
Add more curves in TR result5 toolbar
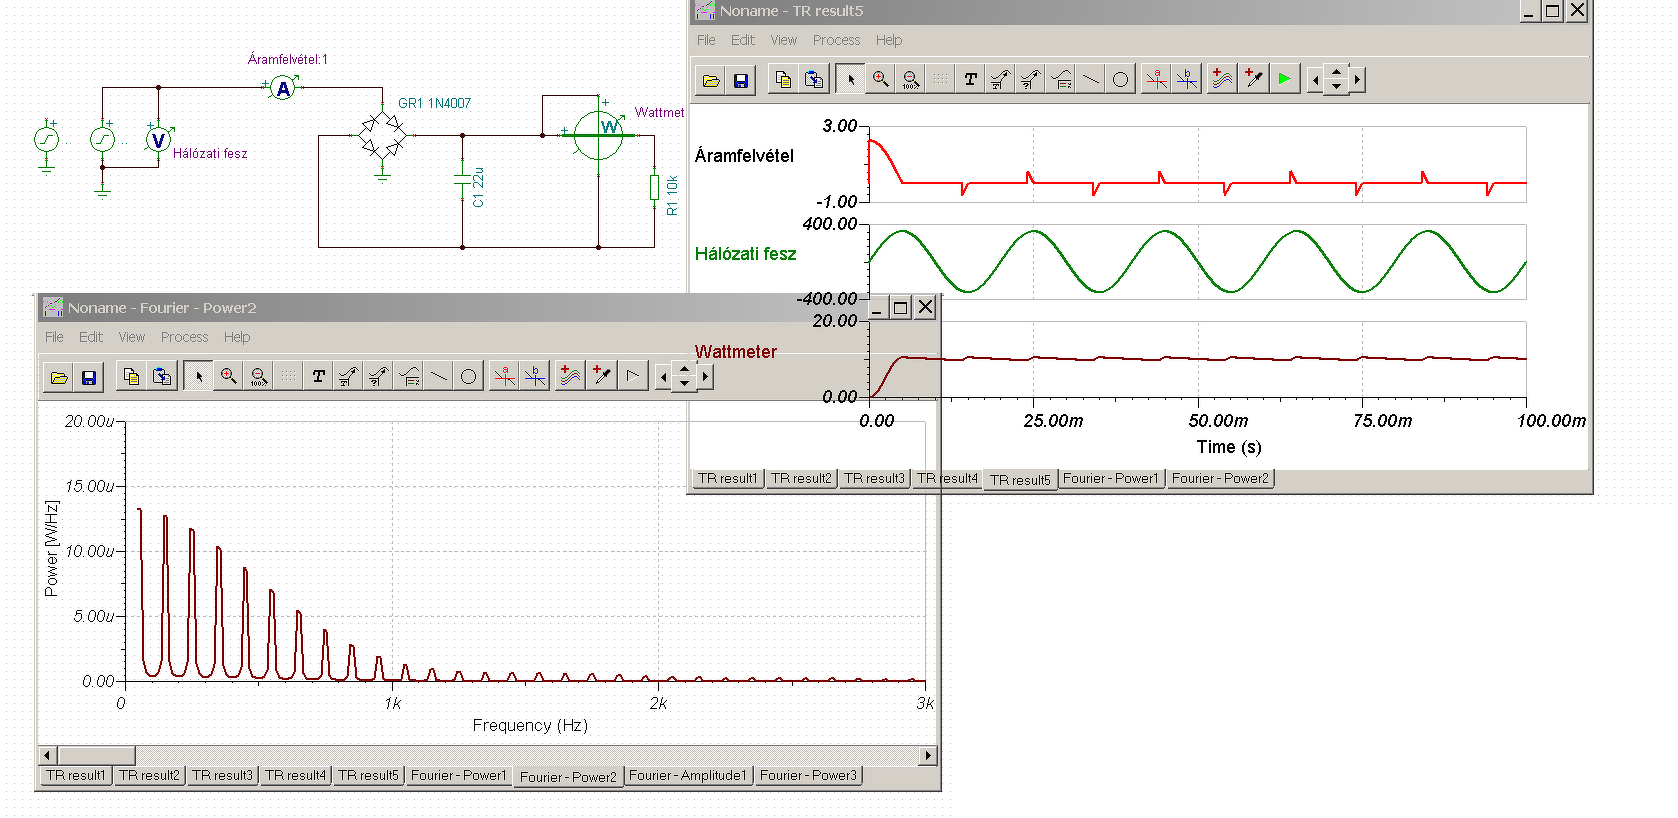click(x=1222, y=79)
